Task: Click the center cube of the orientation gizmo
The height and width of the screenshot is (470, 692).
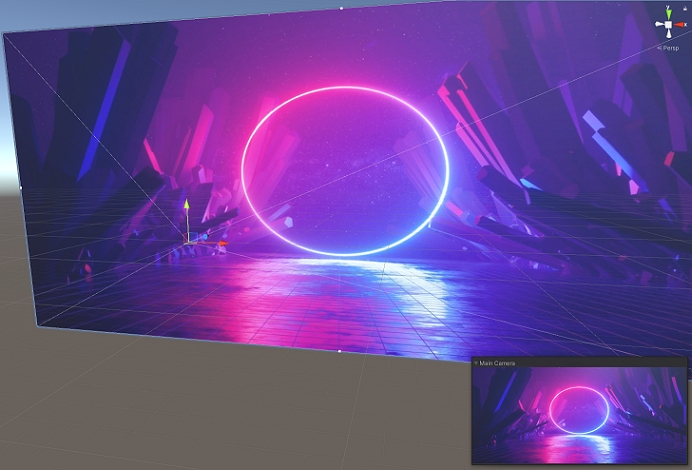Action: [667, 24]
